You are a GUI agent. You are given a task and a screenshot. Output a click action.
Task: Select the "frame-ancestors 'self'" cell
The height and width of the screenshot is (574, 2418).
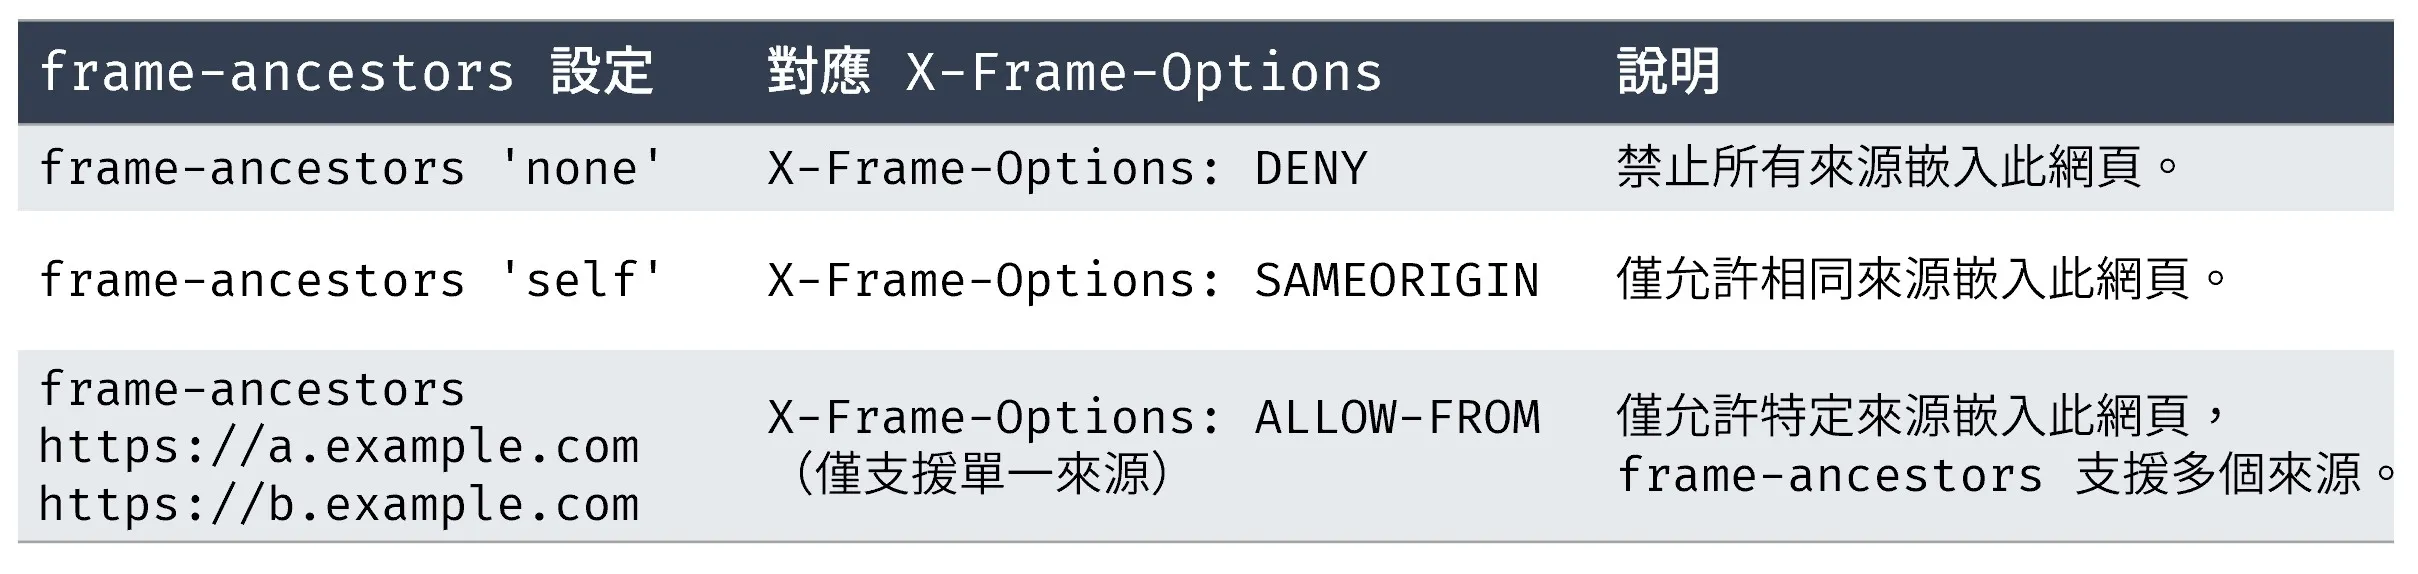pos(351,280)
